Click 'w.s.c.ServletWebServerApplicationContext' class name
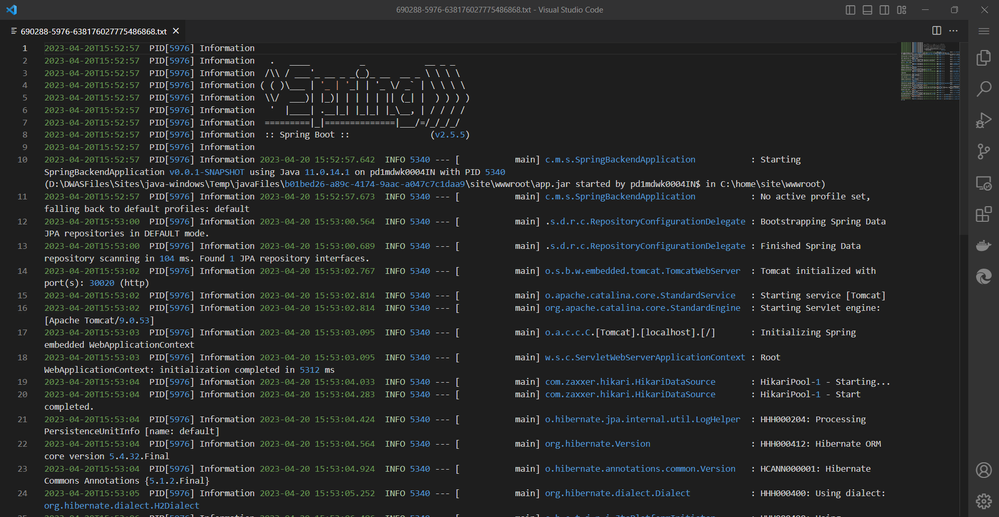Image resolution: width=999 pixels, height=517 pixels. 645,358
